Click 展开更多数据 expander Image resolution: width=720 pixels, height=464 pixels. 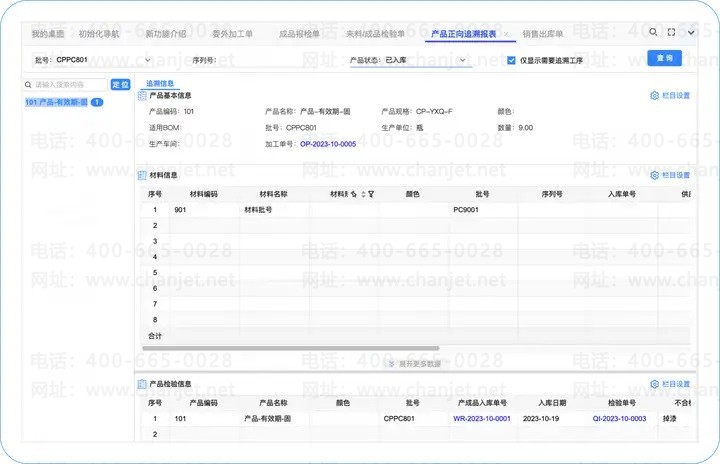pyautogui.click(x=415, y=363)
